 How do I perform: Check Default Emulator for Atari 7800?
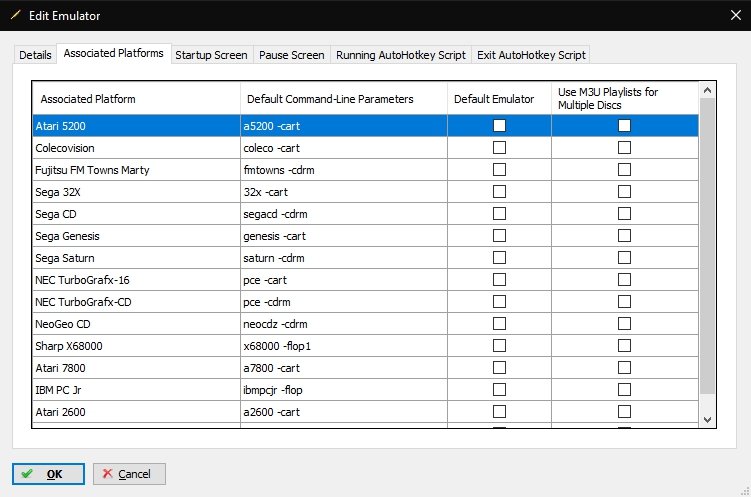tap(499, 368)
